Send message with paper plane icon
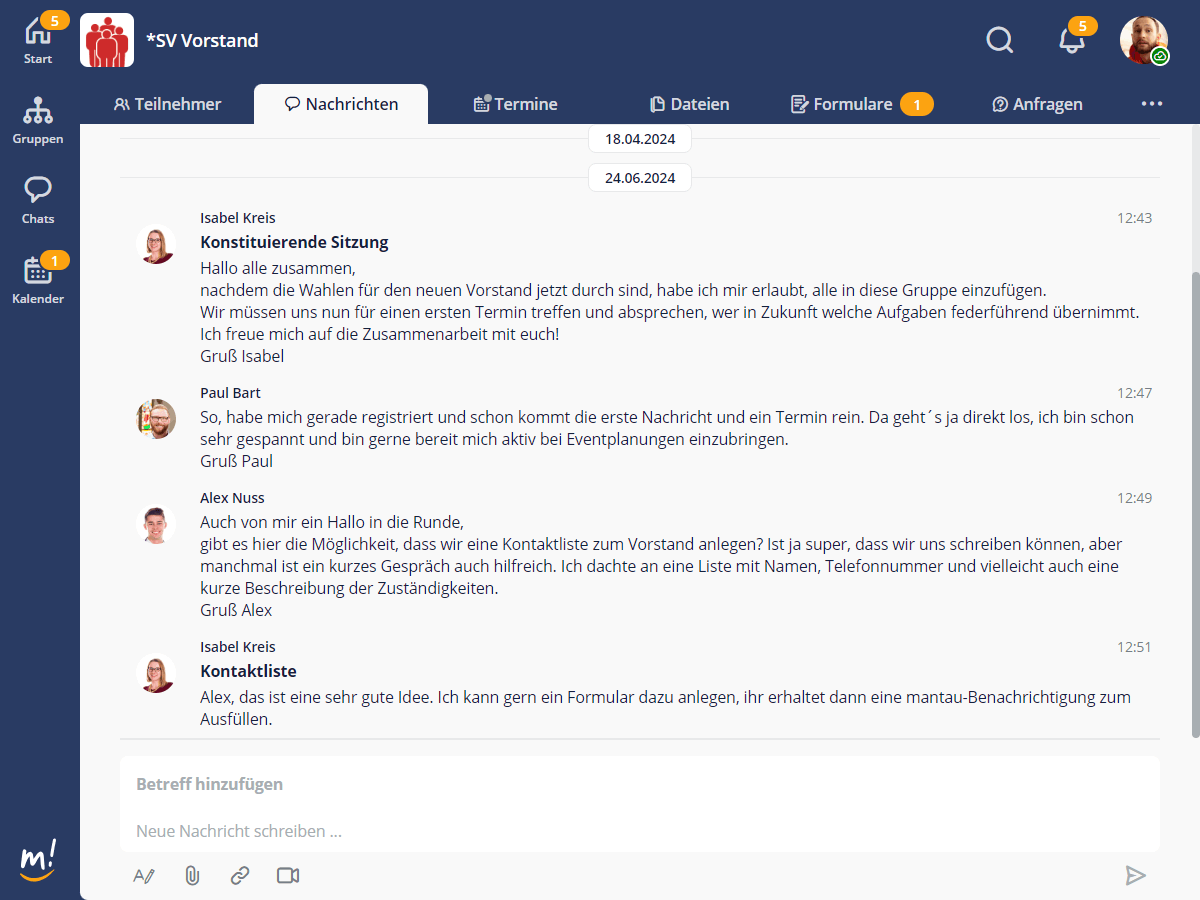The width and height of the screenshot is (1200, 900). [x=1135, y=876]
